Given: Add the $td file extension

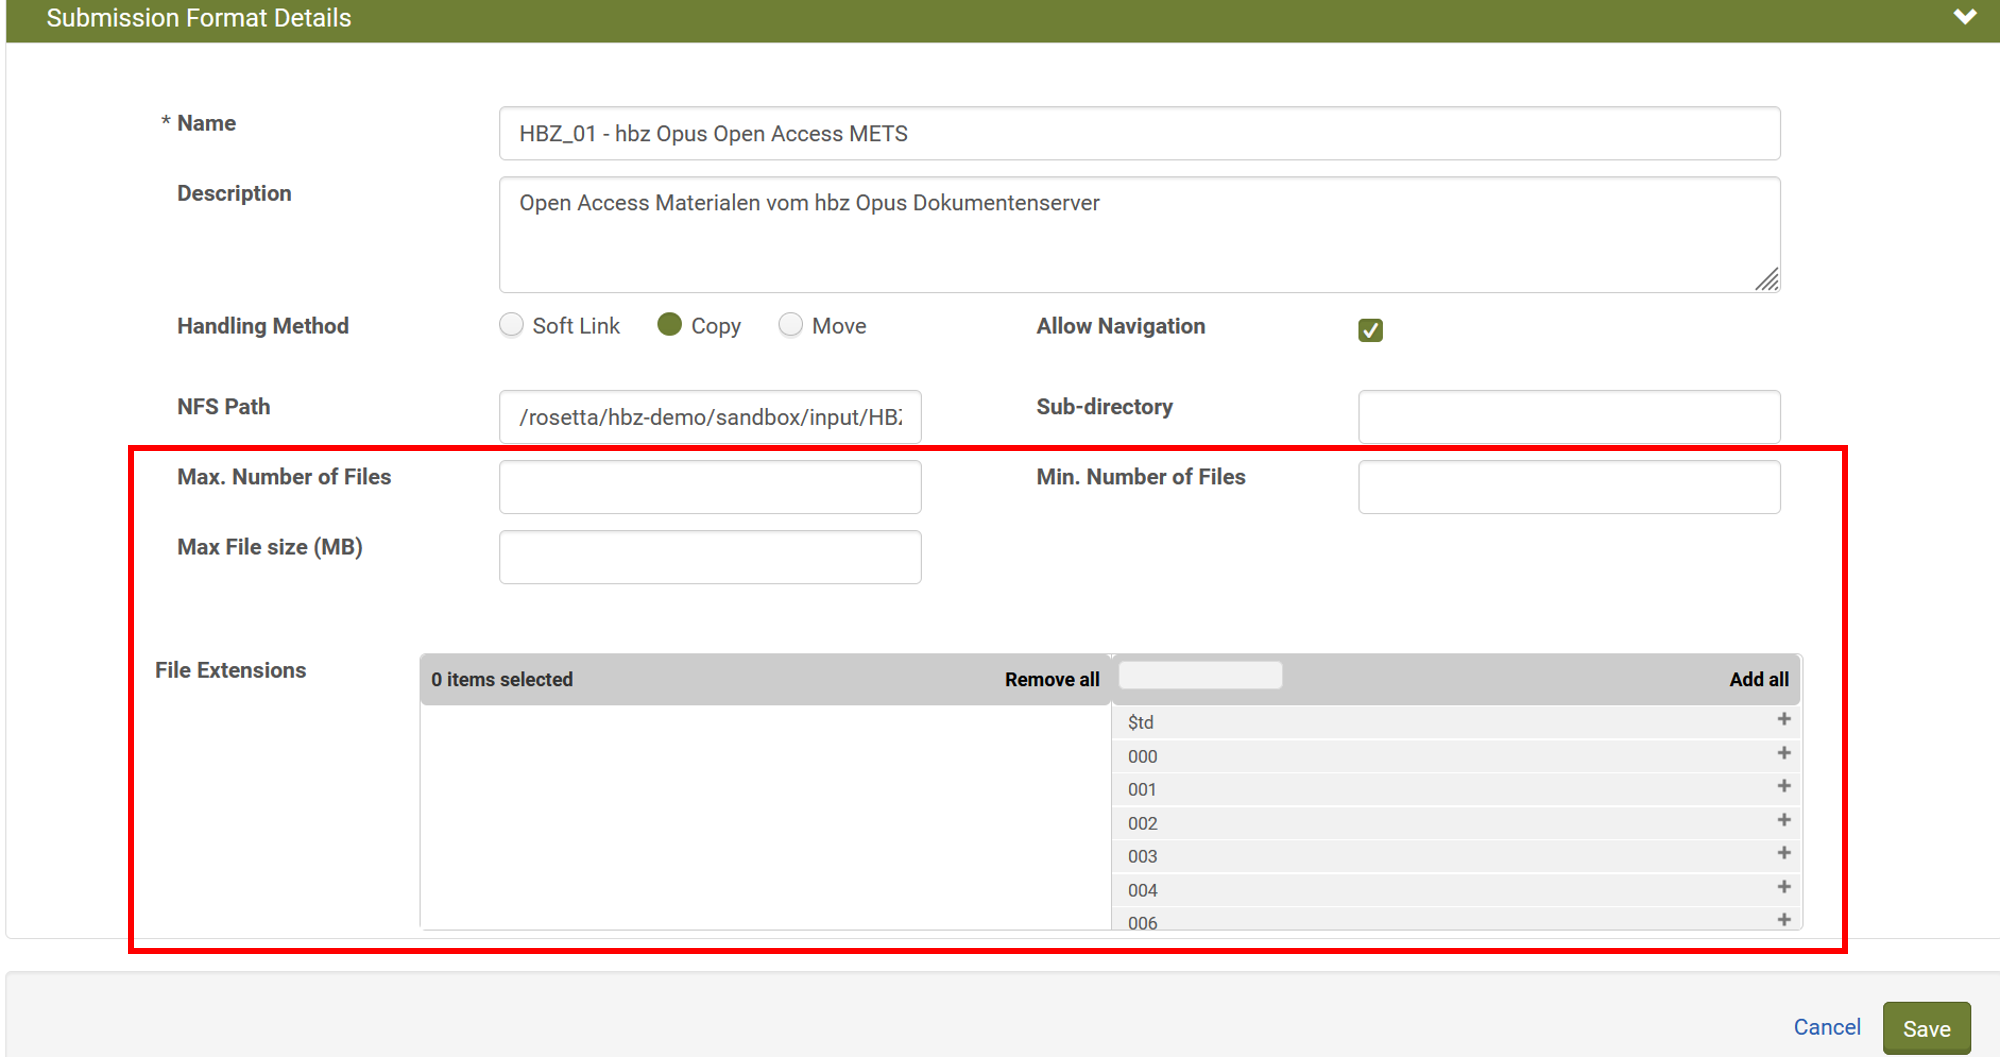Looking at the screenshot, I should click(x=1784, y=719).
